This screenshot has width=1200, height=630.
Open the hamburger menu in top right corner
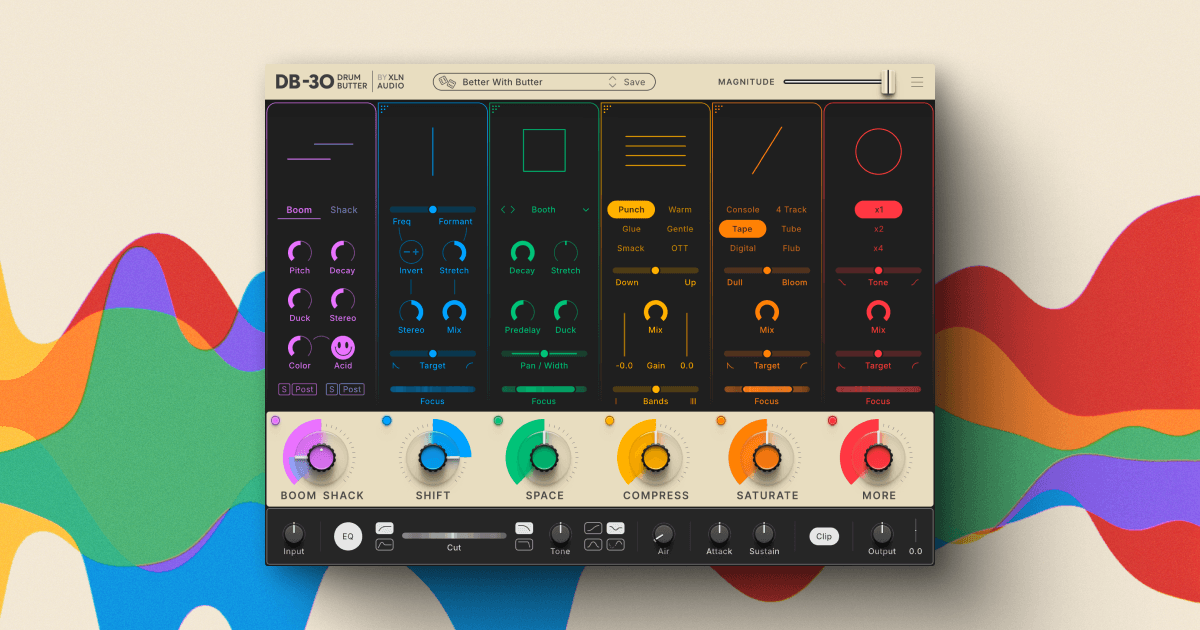pyautogui.click(x=917, y=82)
